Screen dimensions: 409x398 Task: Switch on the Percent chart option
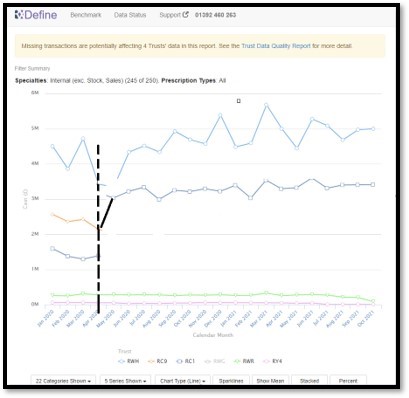(x=348, y=381)
